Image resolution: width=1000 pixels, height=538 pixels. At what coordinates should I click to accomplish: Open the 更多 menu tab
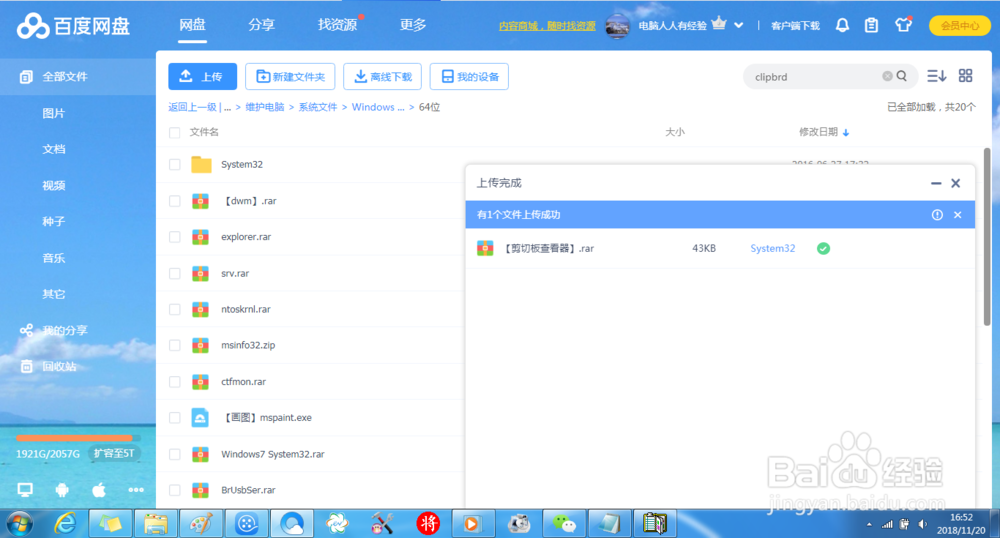coord(413,25)
